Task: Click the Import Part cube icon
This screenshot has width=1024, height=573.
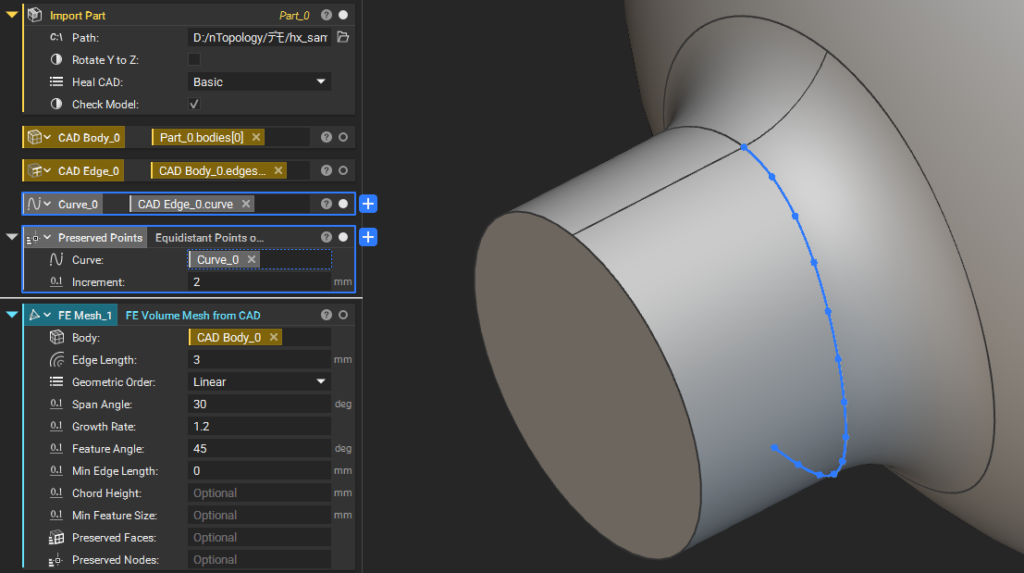Action: click(x=35, y=16)
